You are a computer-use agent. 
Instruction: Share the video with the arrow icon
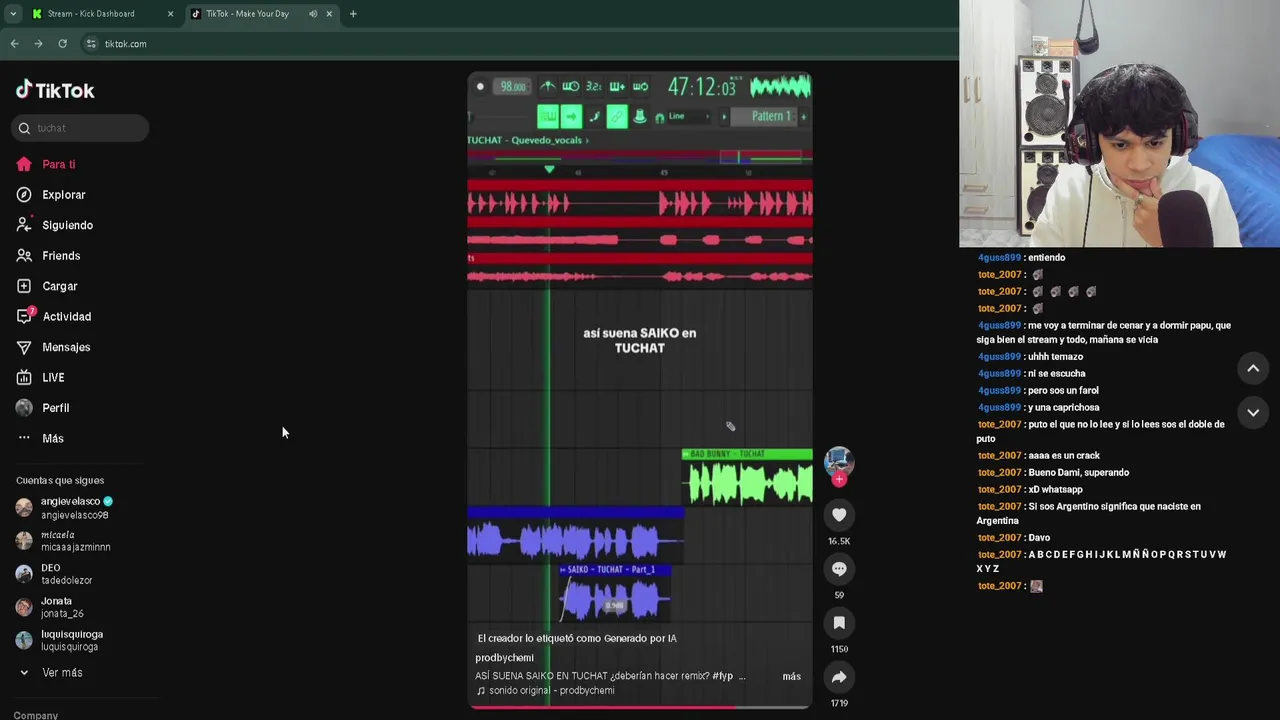point(839,677)
